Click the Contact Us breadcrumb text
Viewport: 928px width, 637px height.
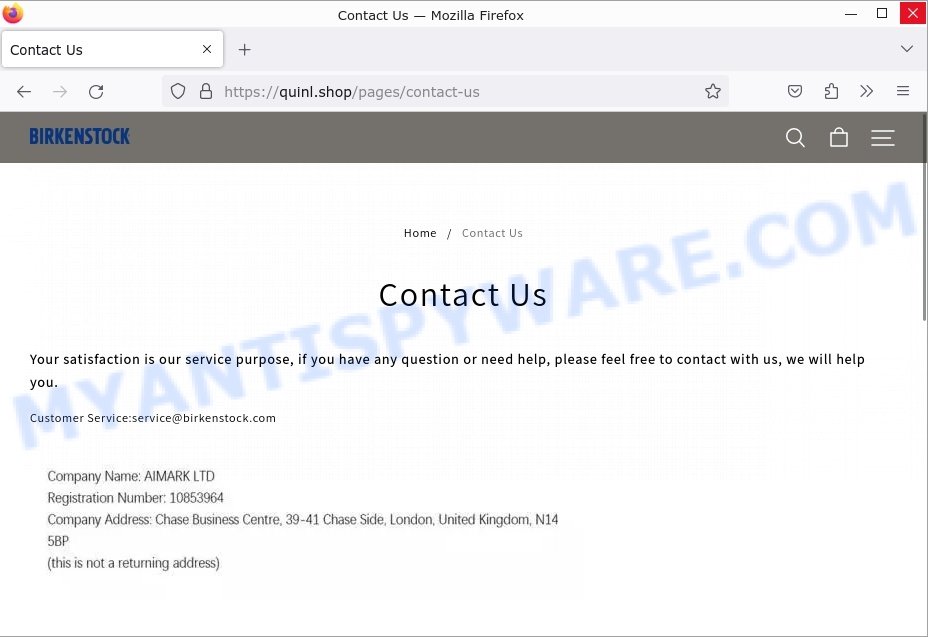coord(492,233)
